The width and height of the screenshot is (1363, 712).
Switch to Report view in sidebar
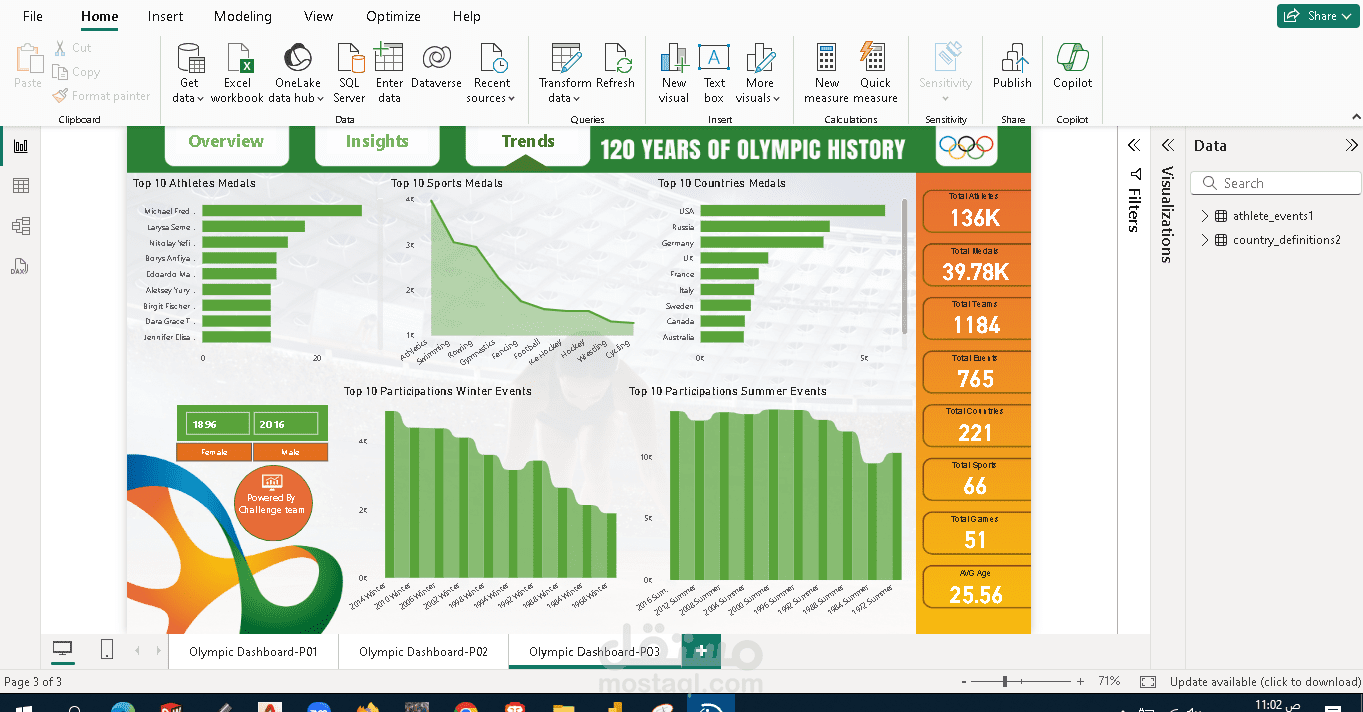[21, 146]
